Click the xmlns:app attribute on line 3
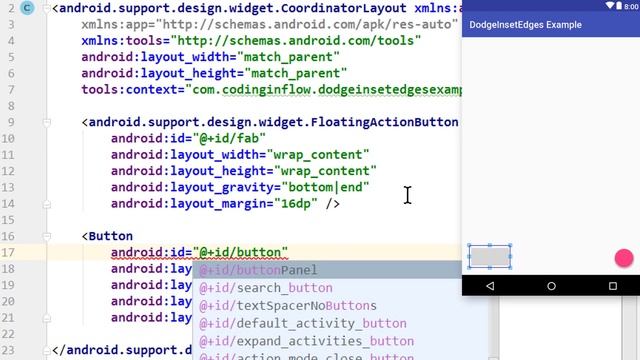The image size is (640, 360). click(269, 24)
